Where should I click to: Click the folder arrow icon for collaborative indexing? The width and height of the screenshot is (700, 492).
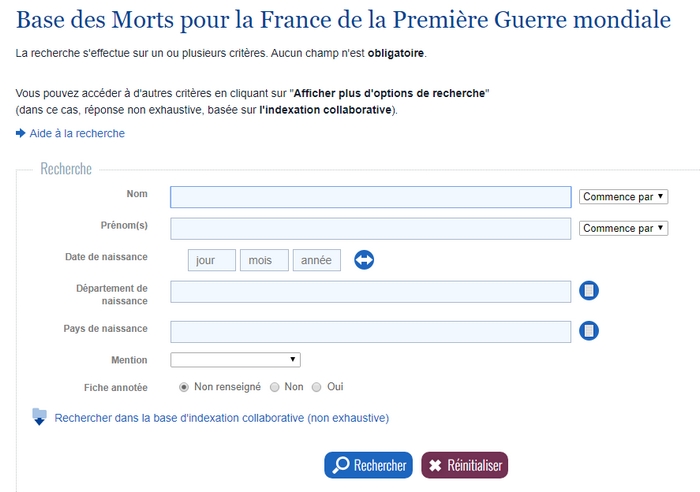[39, 417]
